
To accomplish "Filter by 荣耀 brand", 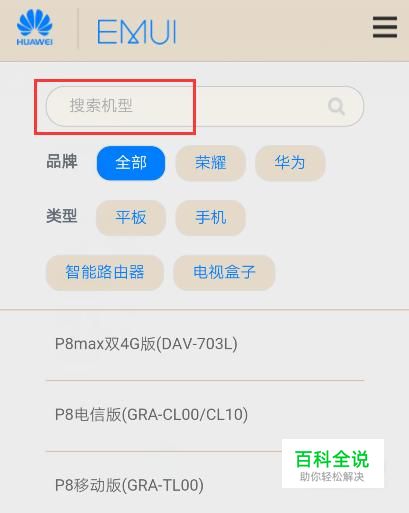I will pos(211,163).
